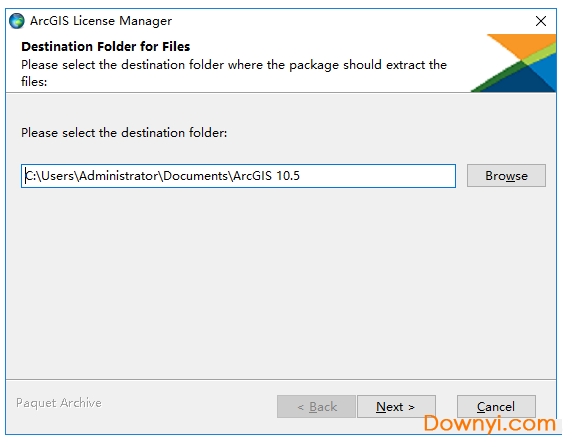Image resolution: width=572 pixels, height=447 pixels.
Task: Click the Esri banner graphic
Action: tap(514, 63)
